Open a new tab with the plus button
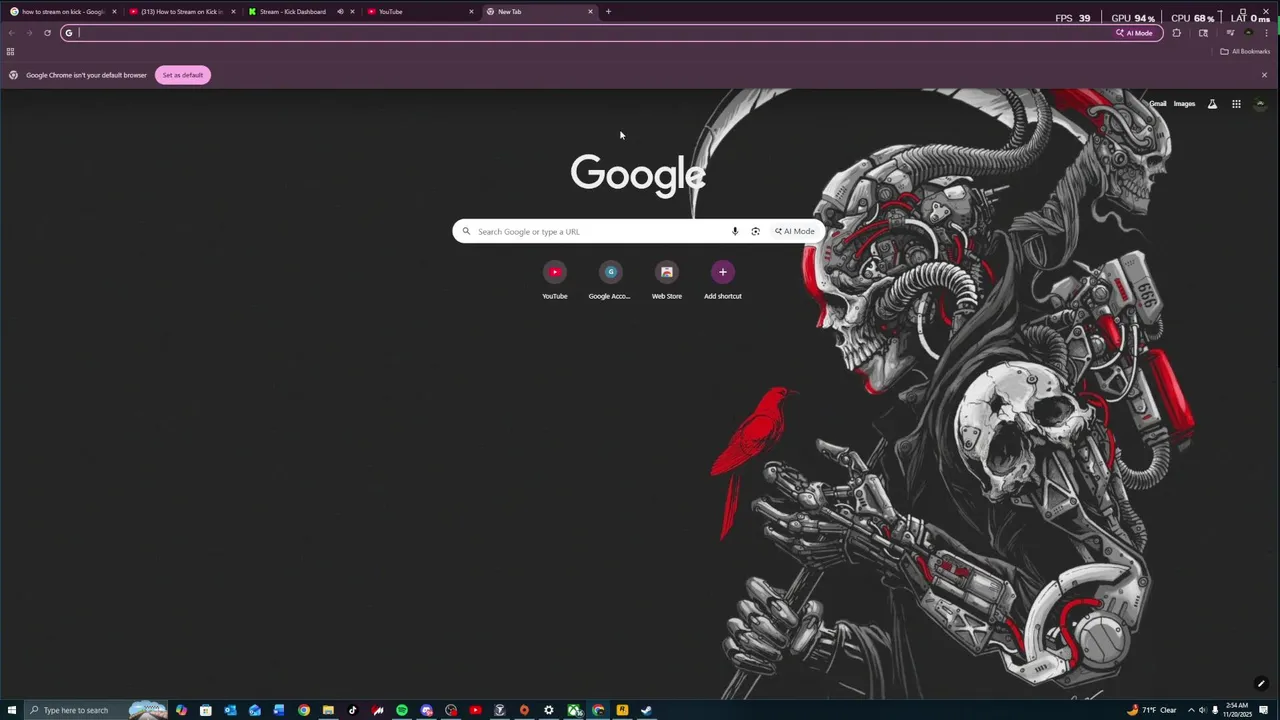Viewport: 1280px width, 720px height. [x=608, y=12]
